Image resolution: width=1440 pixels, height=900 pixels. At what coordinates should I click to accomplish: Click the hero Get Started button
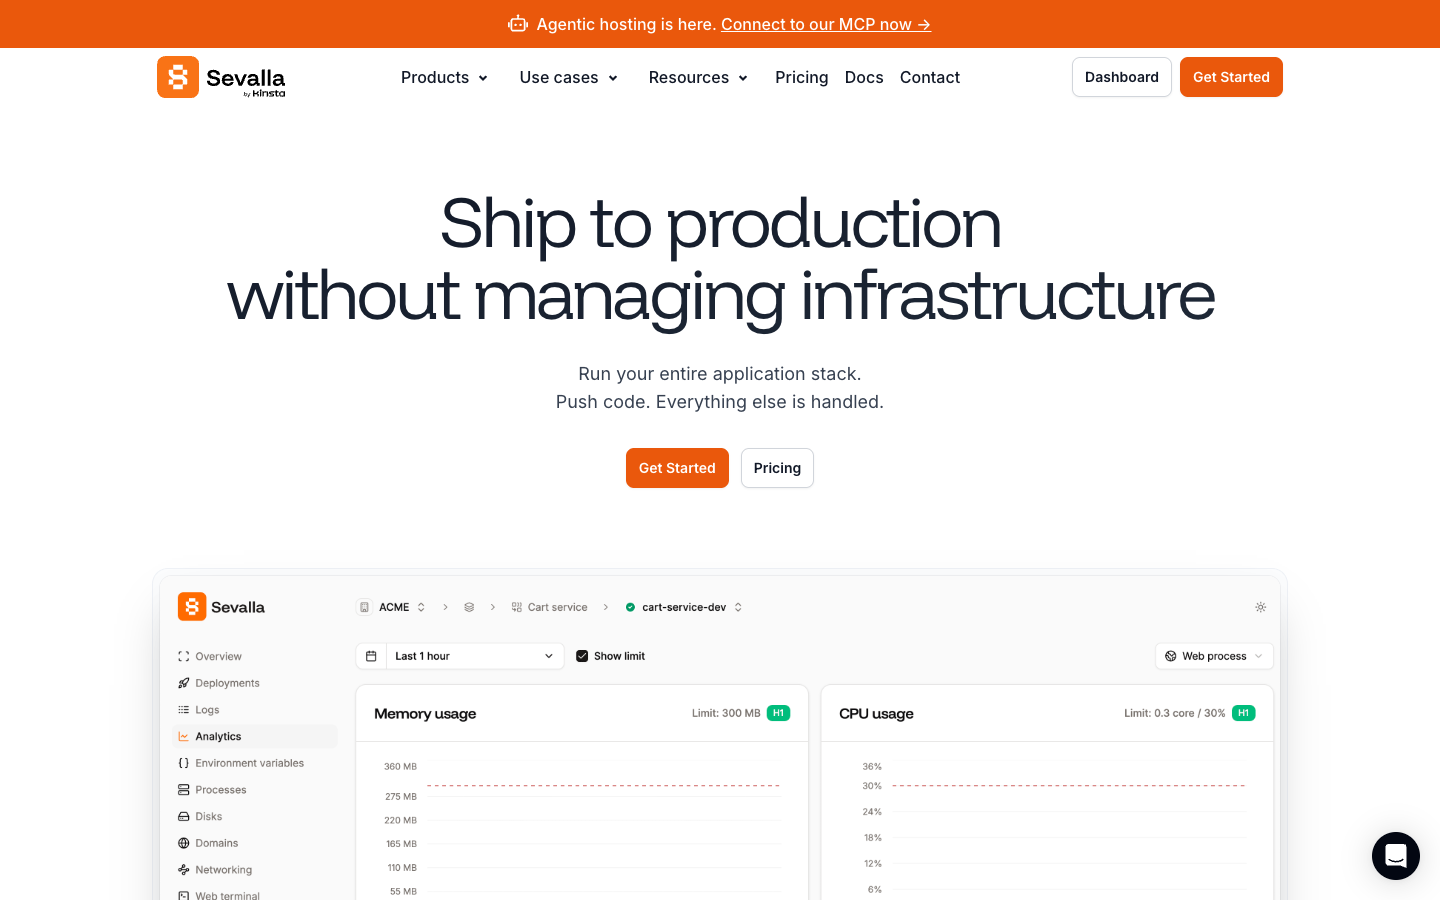[677, 468]
